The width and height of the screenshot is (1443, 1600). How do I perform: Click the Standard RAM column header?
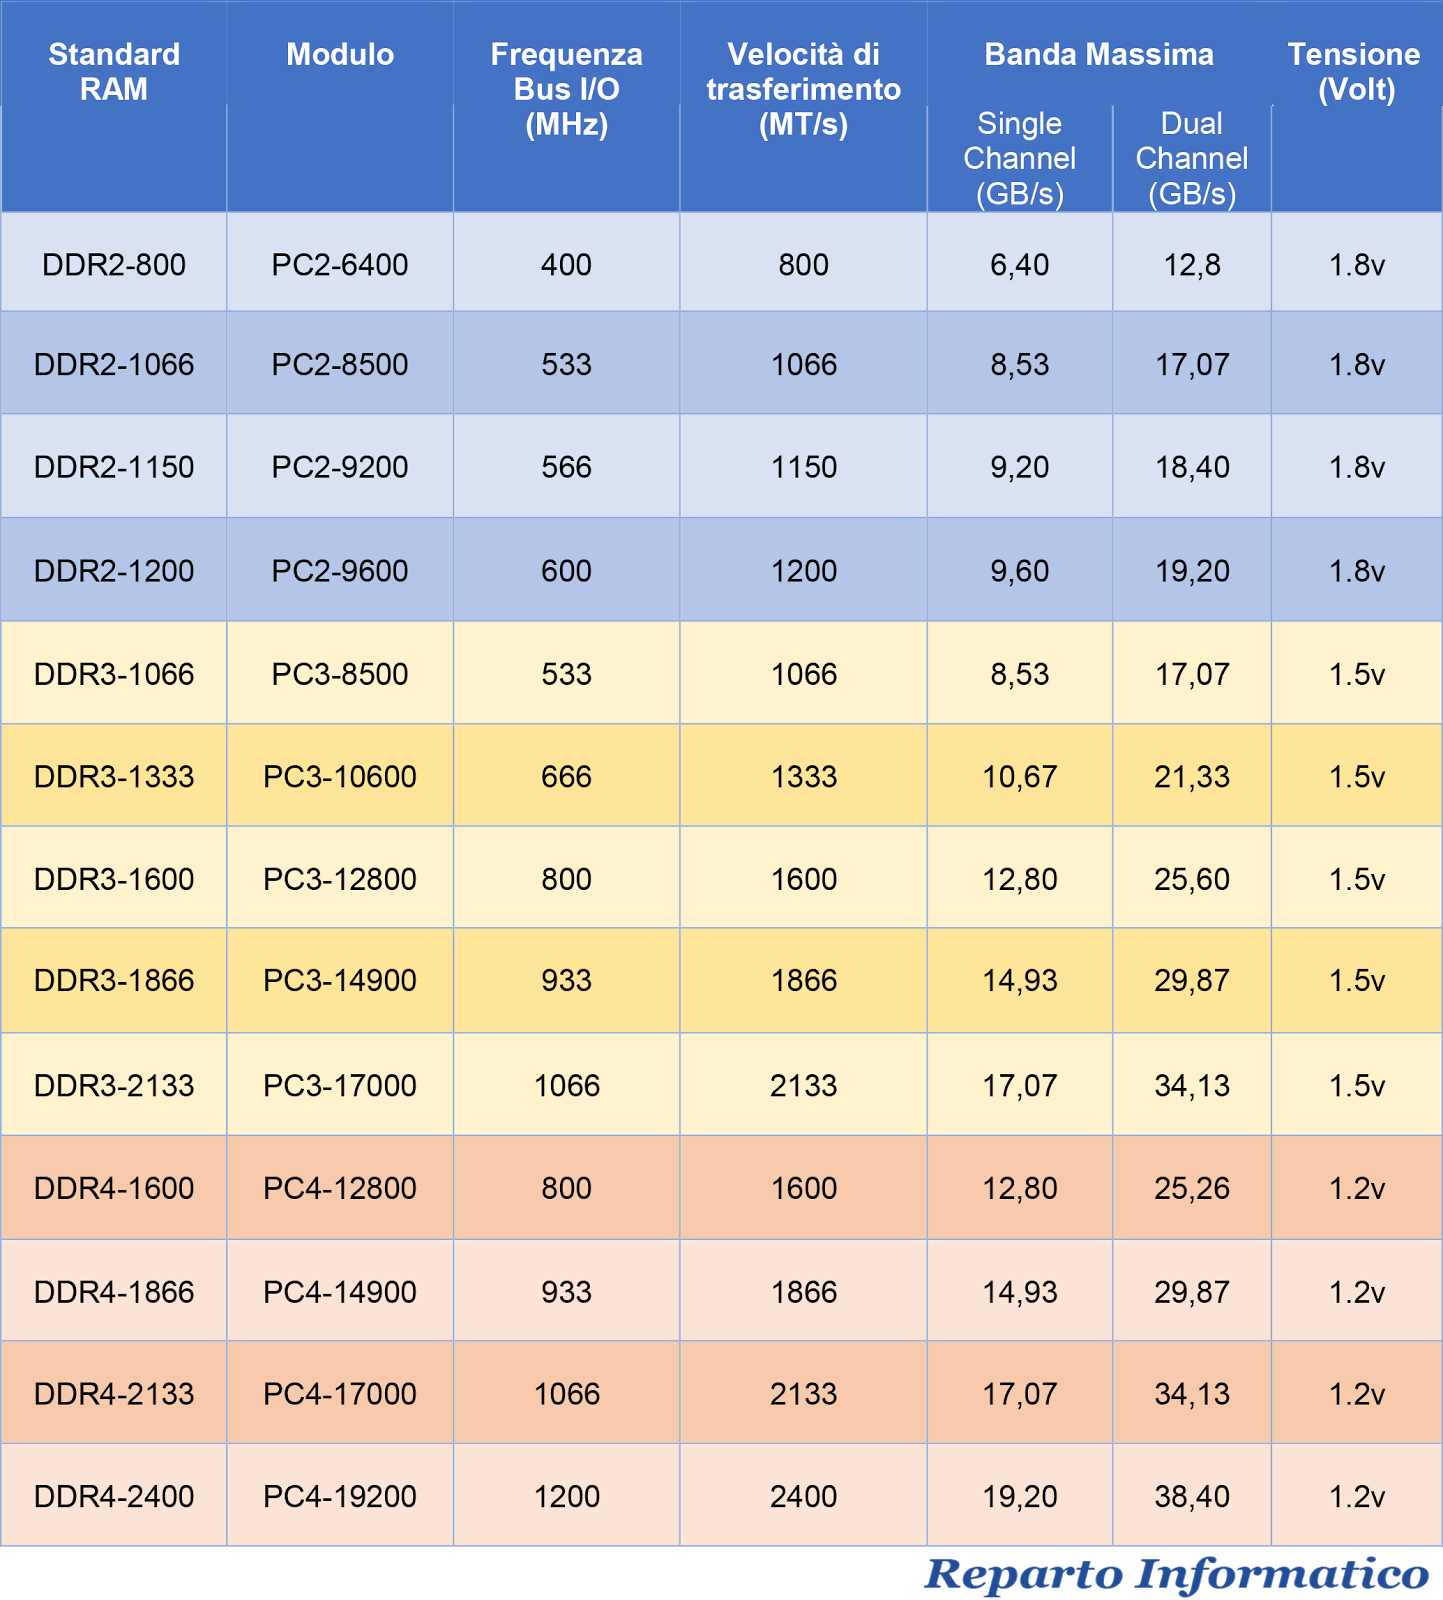coord(114,71)
